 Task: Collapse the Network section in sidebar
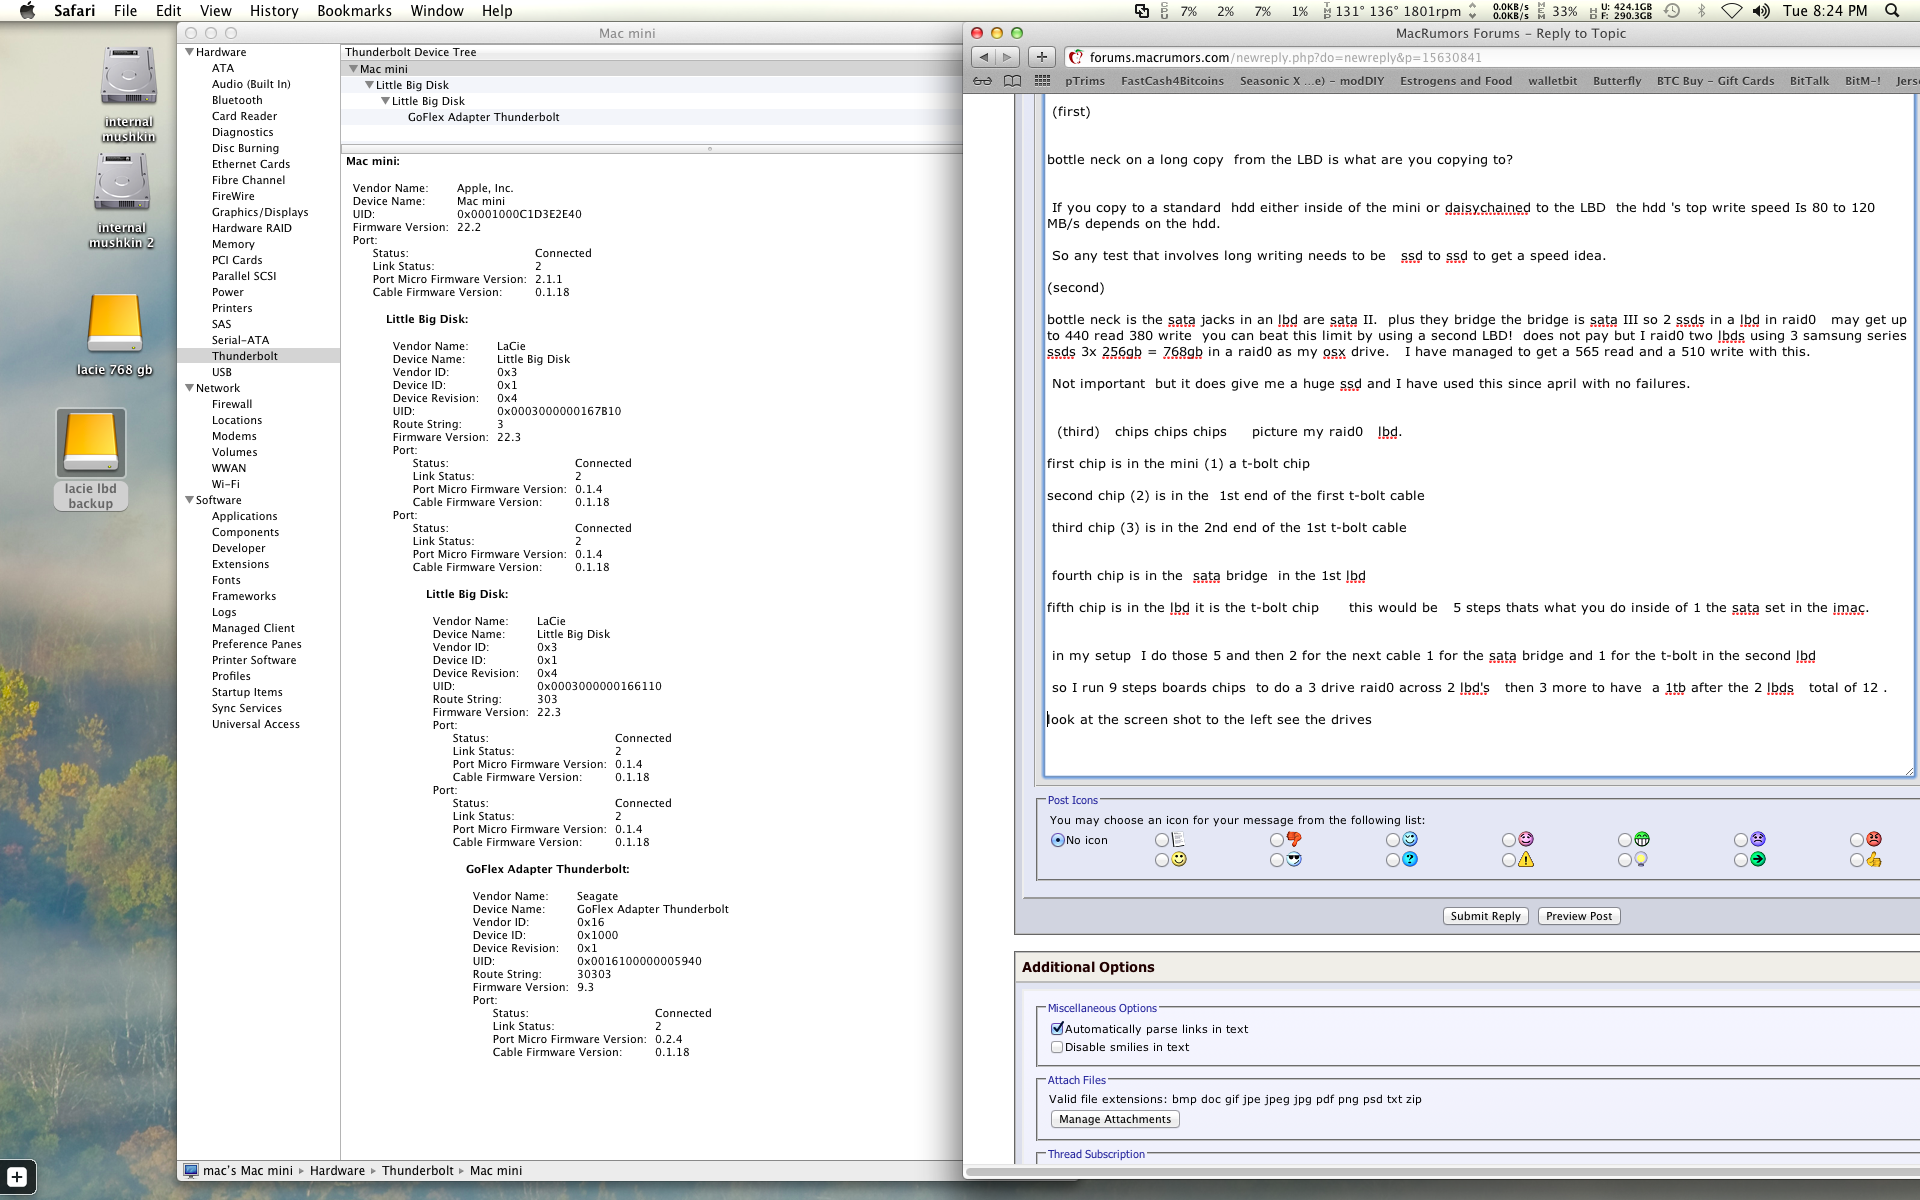click(189, 388)
